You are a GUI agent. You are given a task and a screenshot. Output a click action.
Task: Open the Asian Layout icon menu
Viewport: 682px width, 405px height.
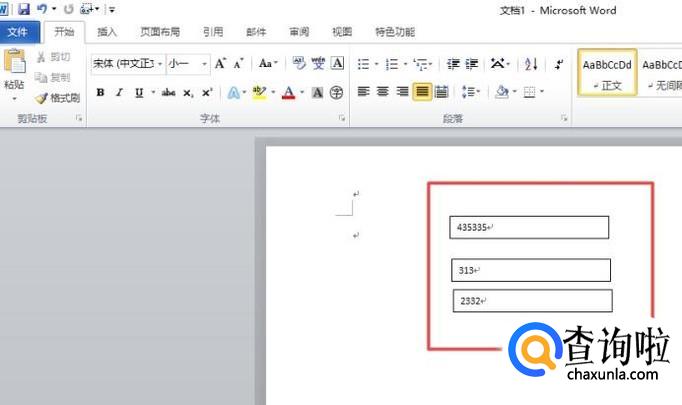(x=498, y=64)
